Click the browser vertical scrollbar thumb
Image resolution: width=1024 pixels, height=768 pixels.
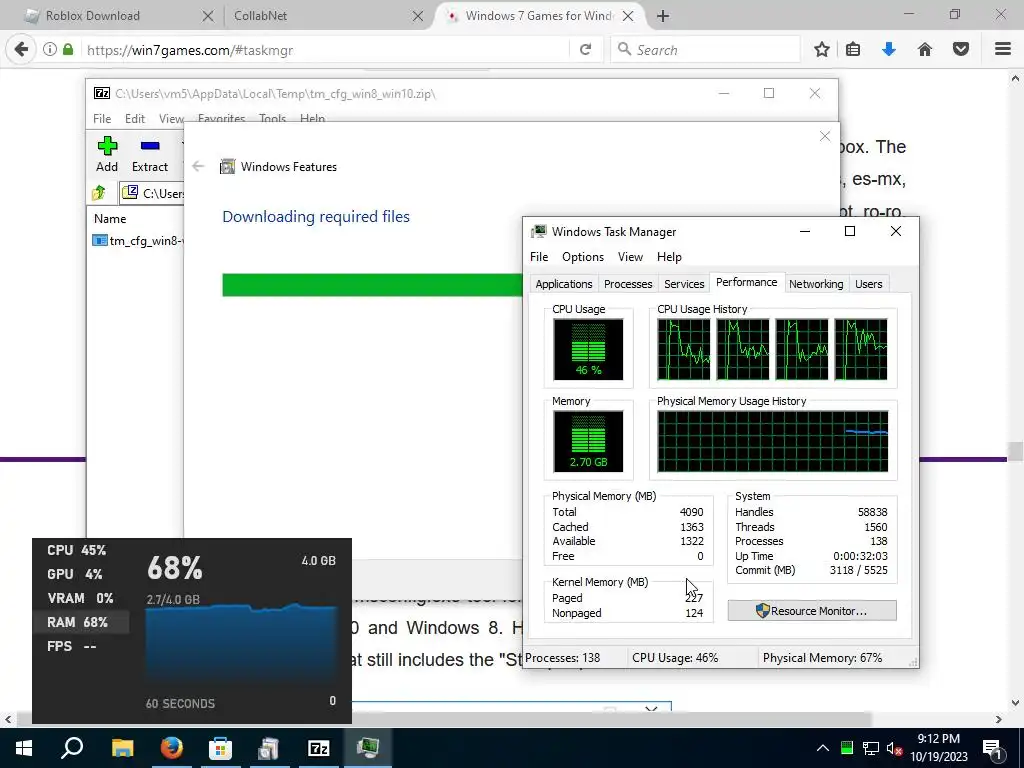(x=1015, y=451)
